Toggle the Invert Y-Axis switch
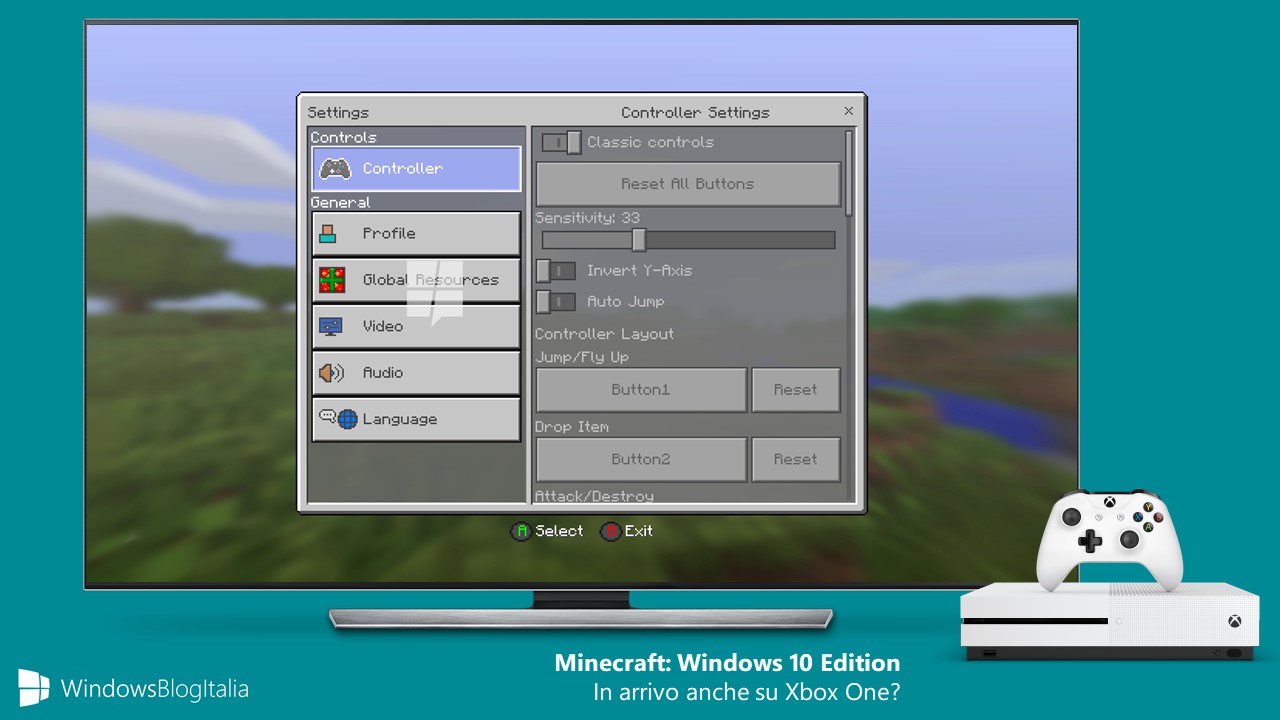Image resolution: width=1280 pixels, height=720 pixels. coord(556,271)
